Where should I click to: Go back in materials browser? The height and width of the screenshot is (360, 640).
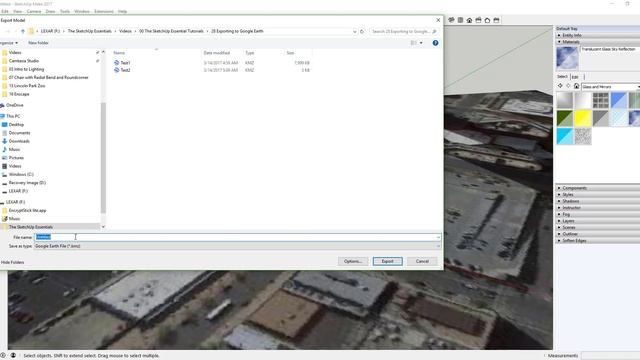point(560,86)
